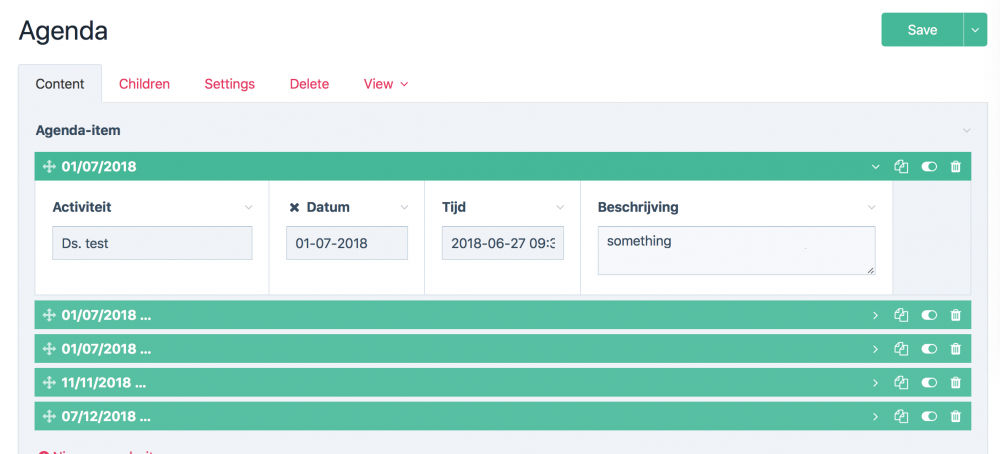The image size is (1000, 454).
Task: Click the 11/11/2018 row title
Action: [104, 383]
